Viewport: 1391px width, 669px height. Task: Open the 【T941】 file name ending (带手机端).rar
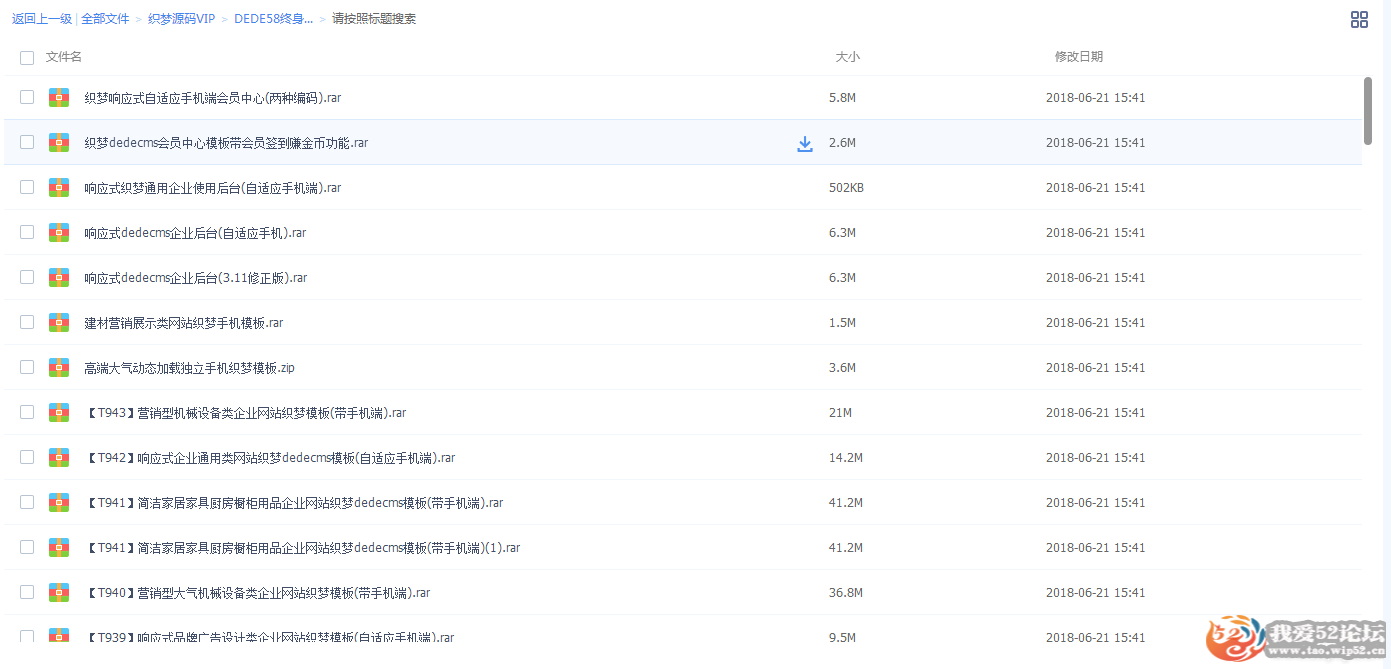click(294, 503)
